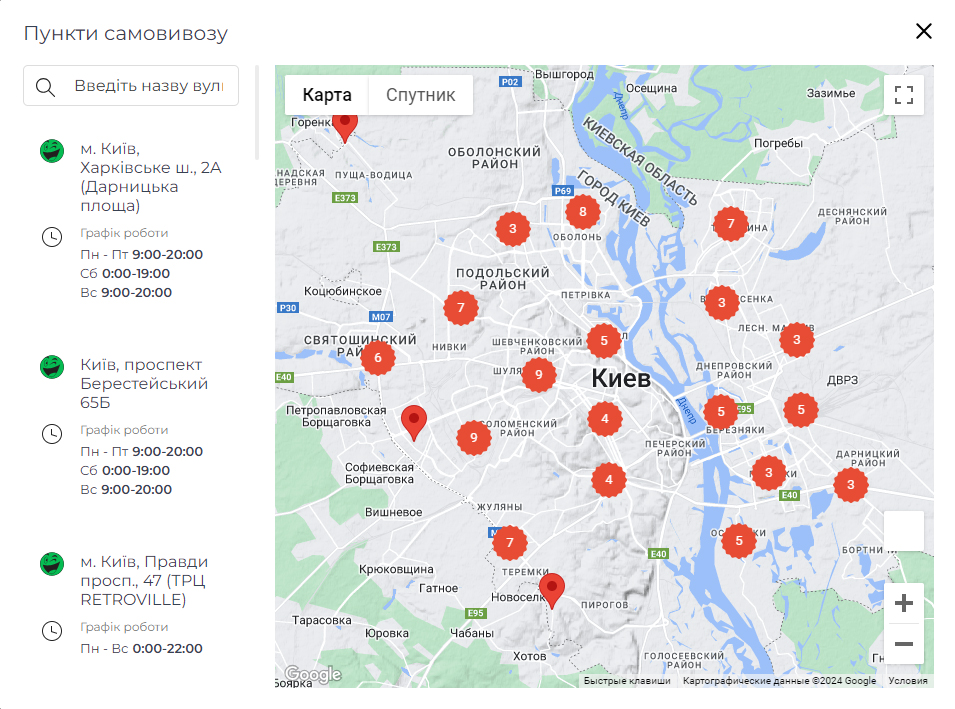Open Быстрые клавиши keyboard shortcuts

627,680
